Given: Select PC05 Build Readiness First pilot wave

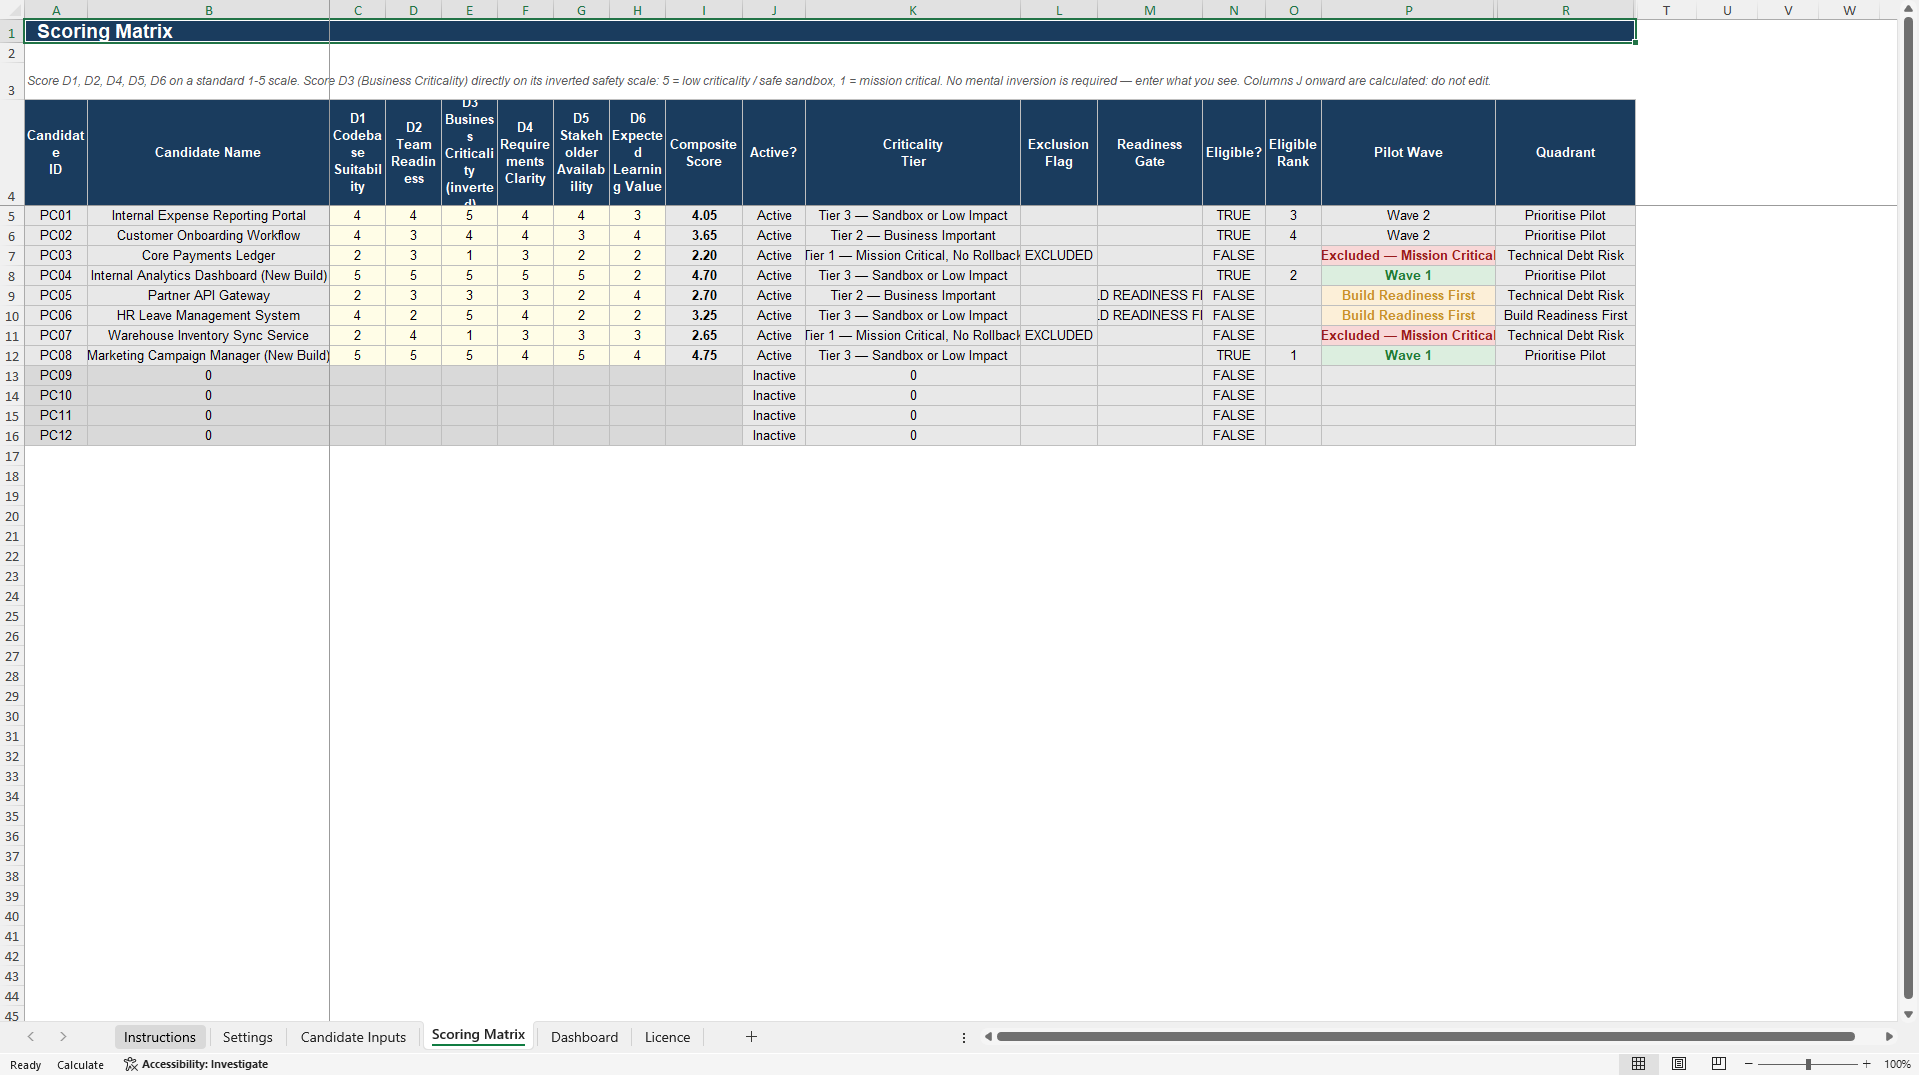Looking at the screenshot, I should point(1408,295).
